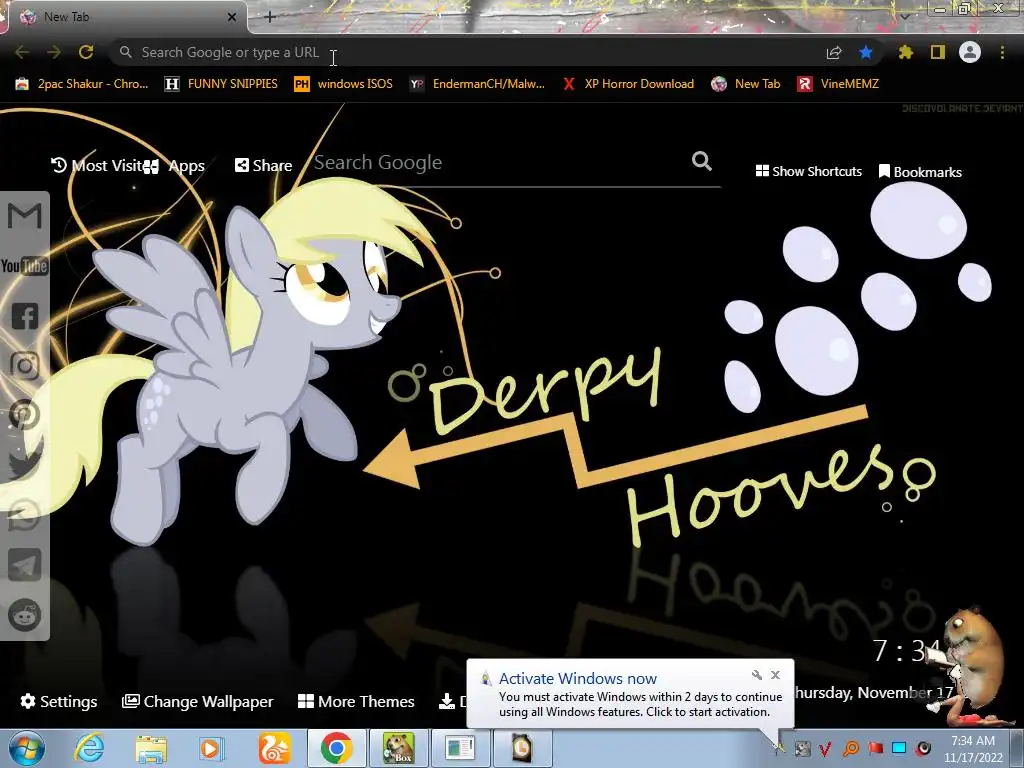1024x768 pixels.
Task: Open the windows ISOS bookmark
Action: point(343,84)
